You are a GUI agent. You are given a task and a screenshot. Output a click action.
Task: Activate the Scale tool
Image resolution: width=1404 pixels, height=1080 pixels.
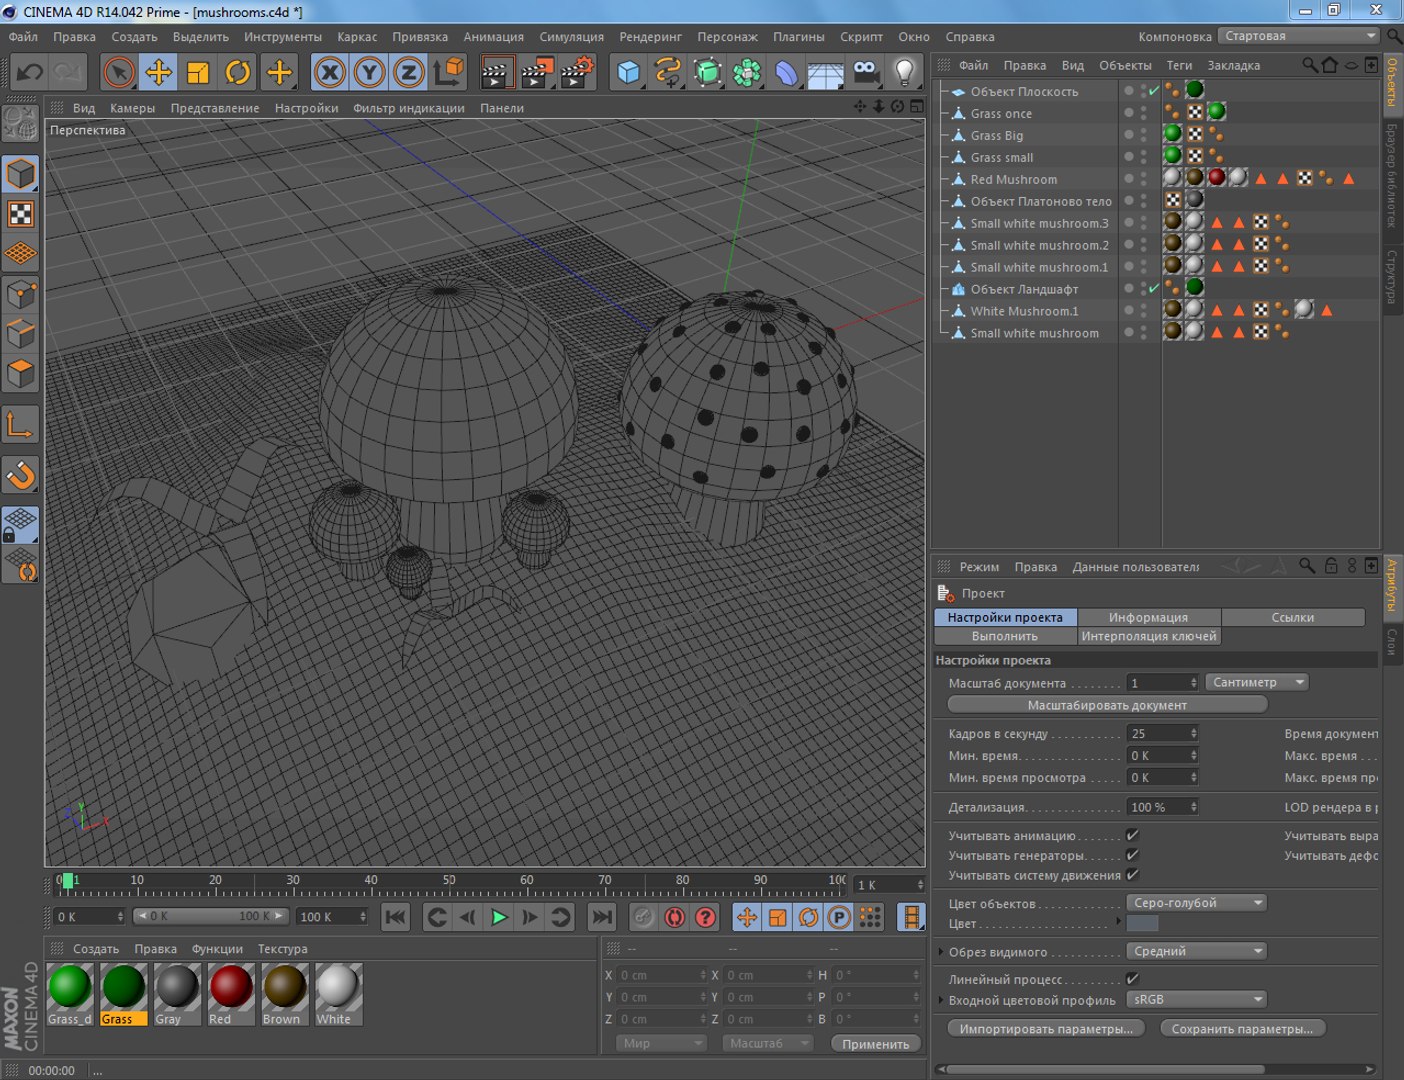pyautogui.click(x=198, y=72)
